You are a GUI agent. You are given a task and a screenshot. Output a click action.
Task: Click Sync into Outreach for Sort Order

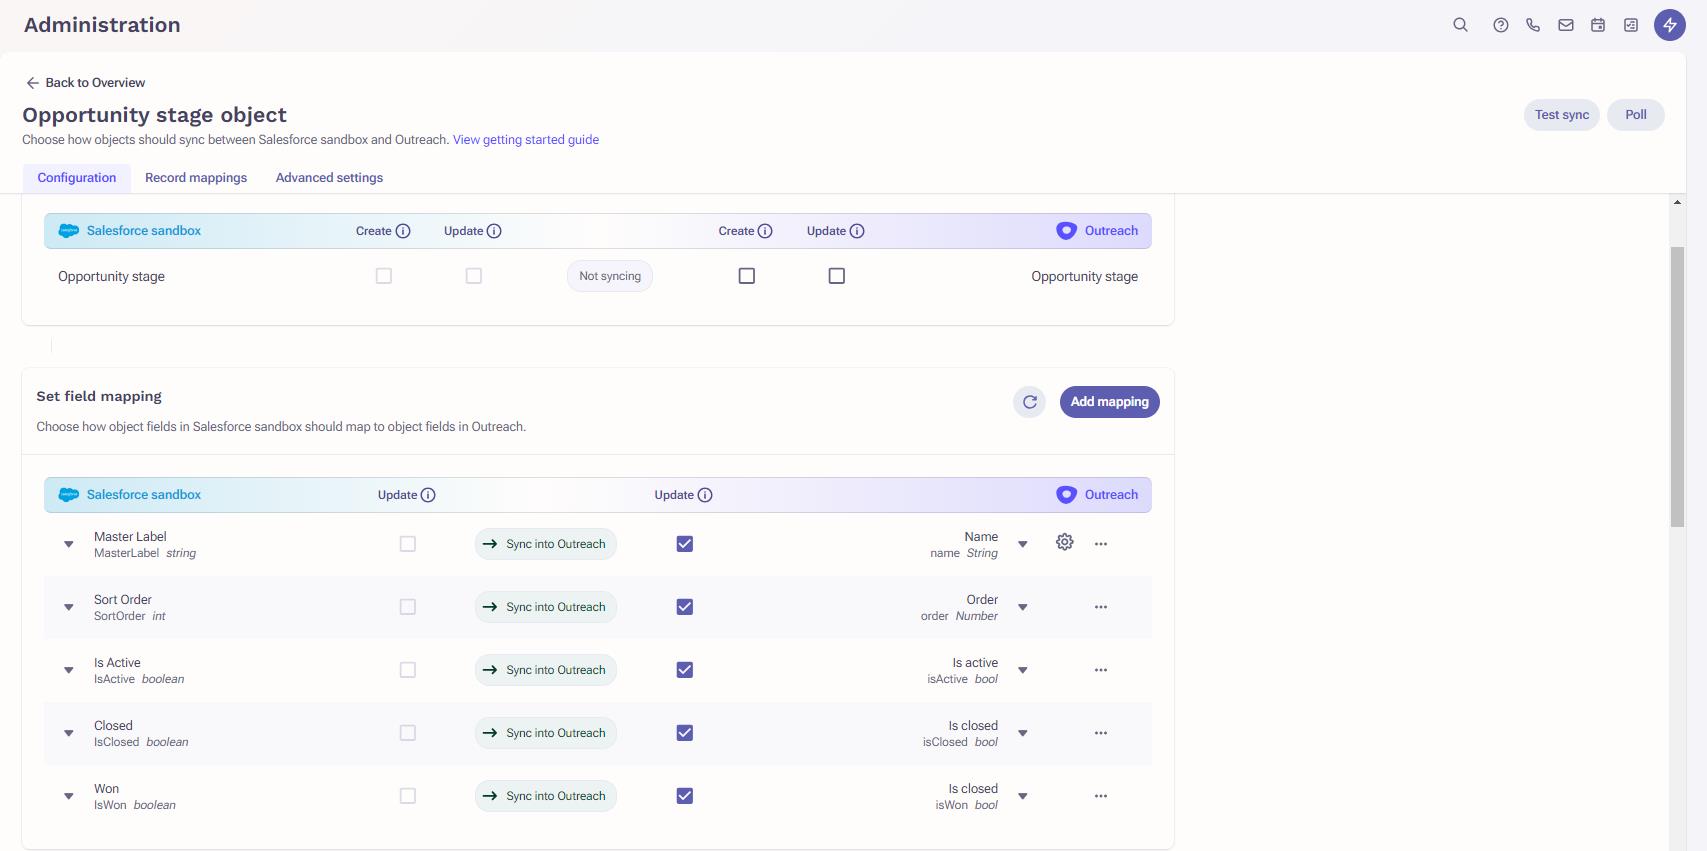click(x=545, y=607)
